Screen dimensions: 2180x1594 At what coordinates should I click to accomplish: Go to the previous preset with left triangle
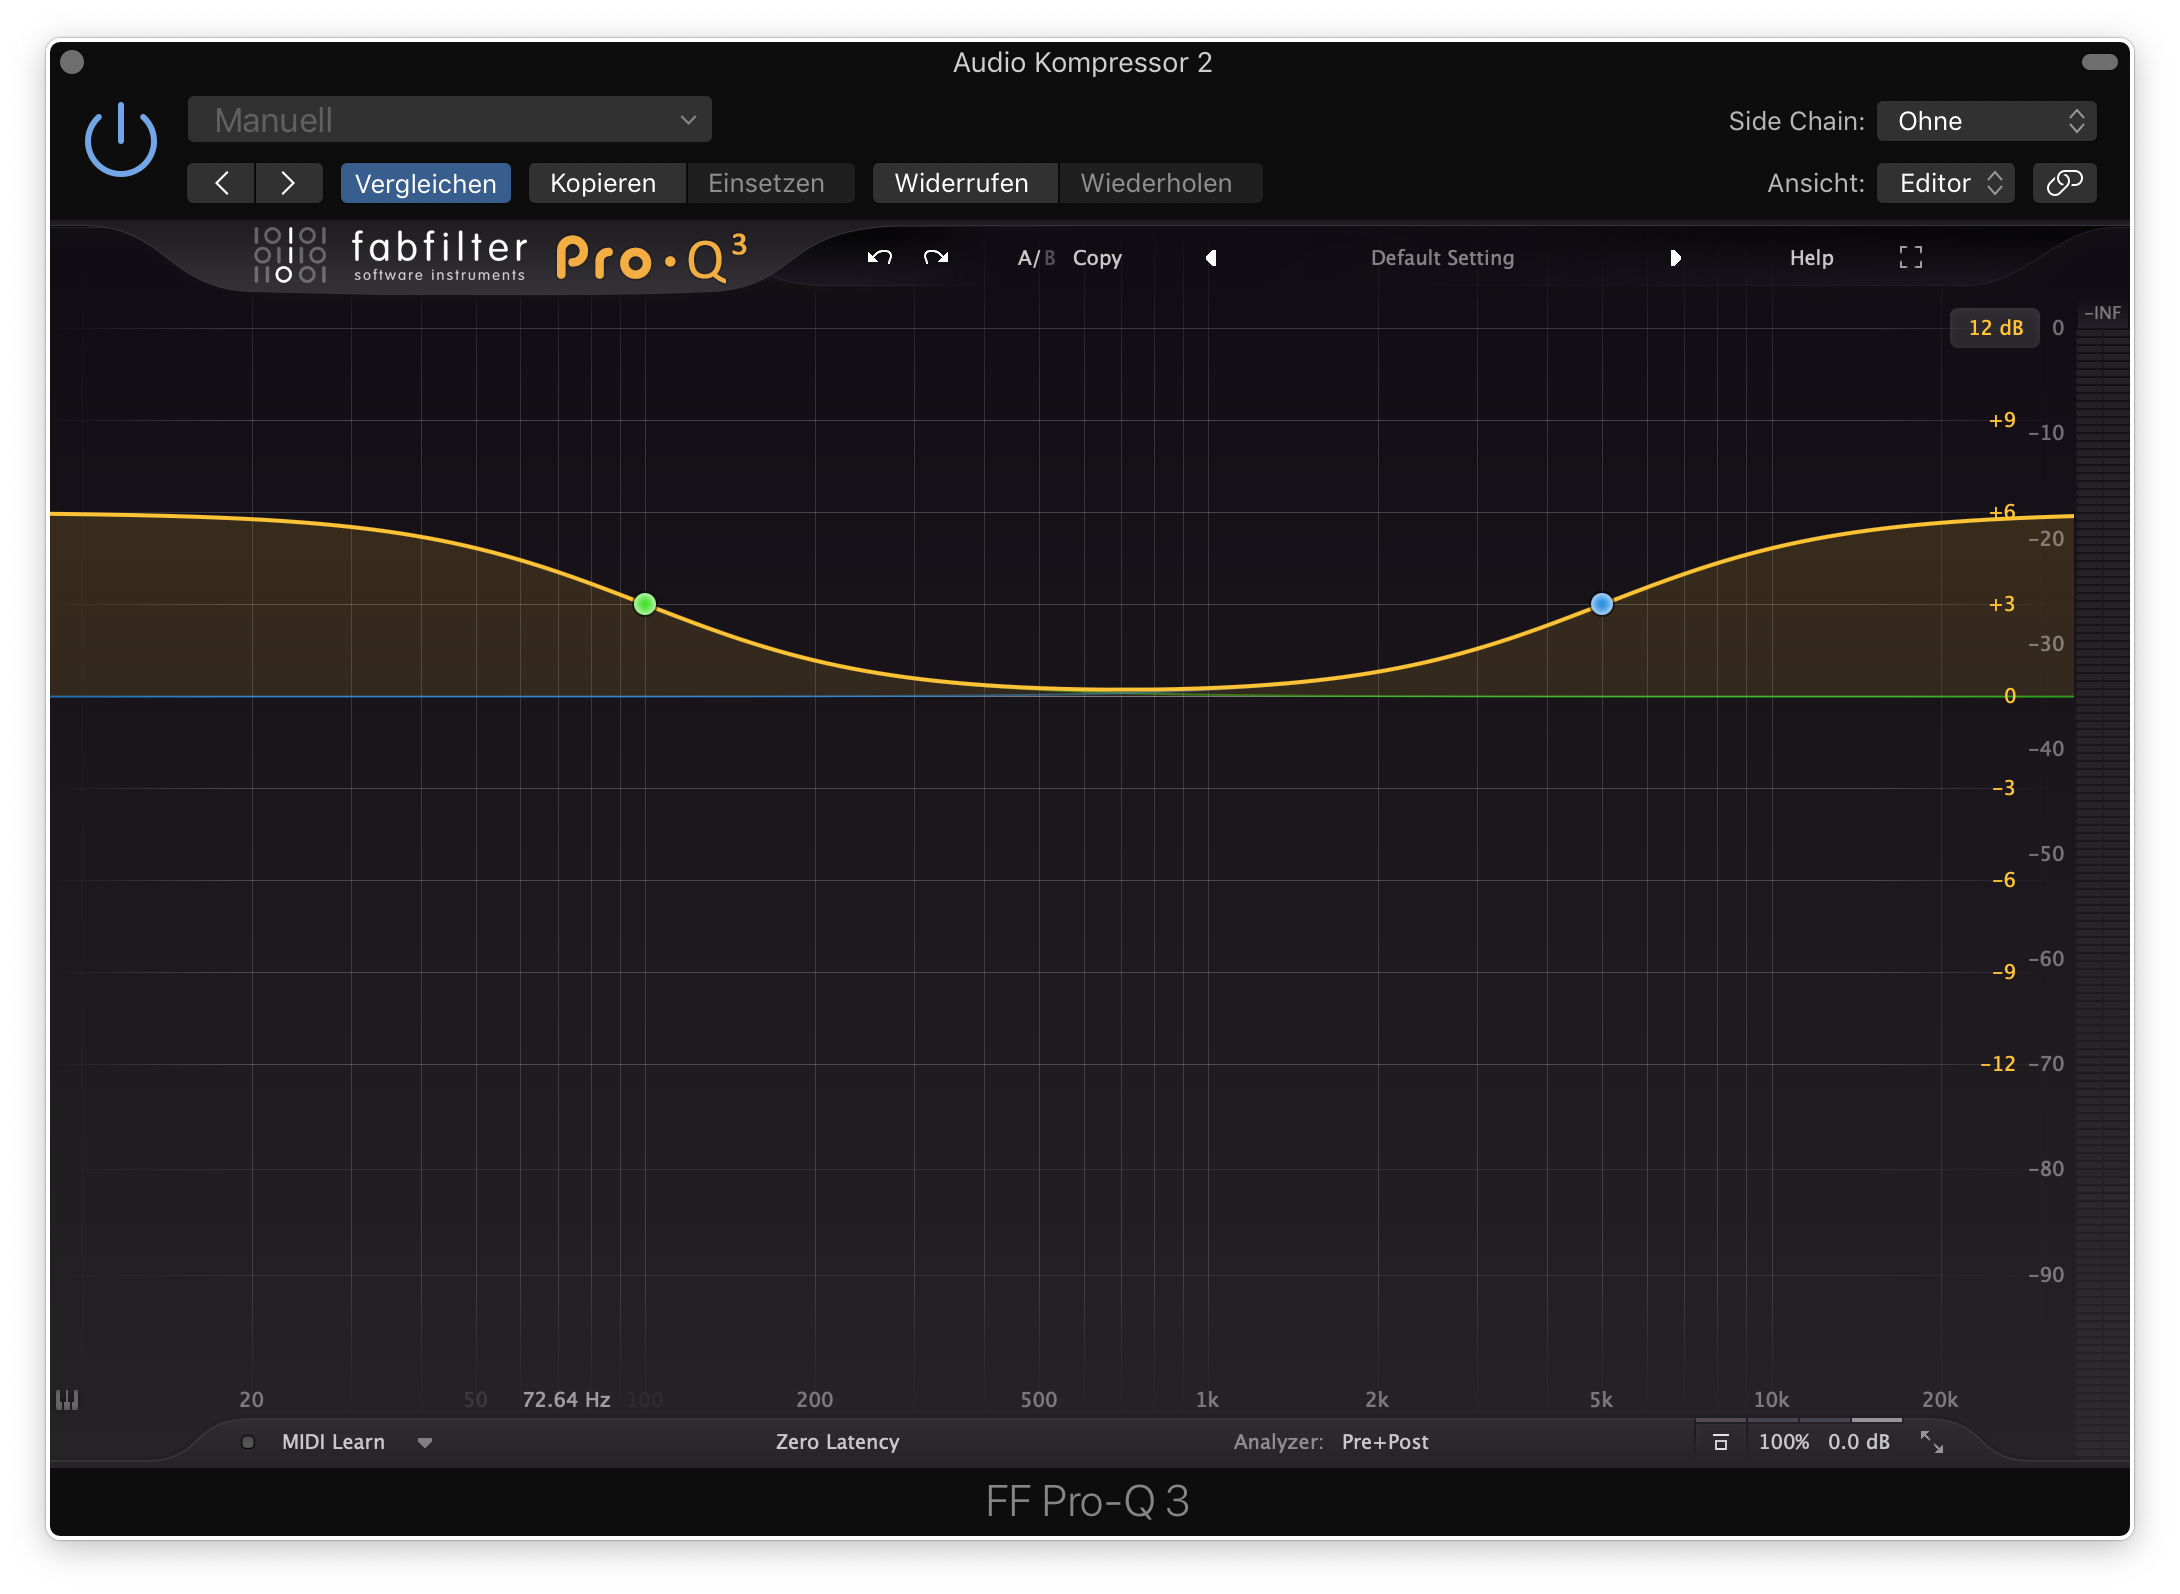point(1211,258)
